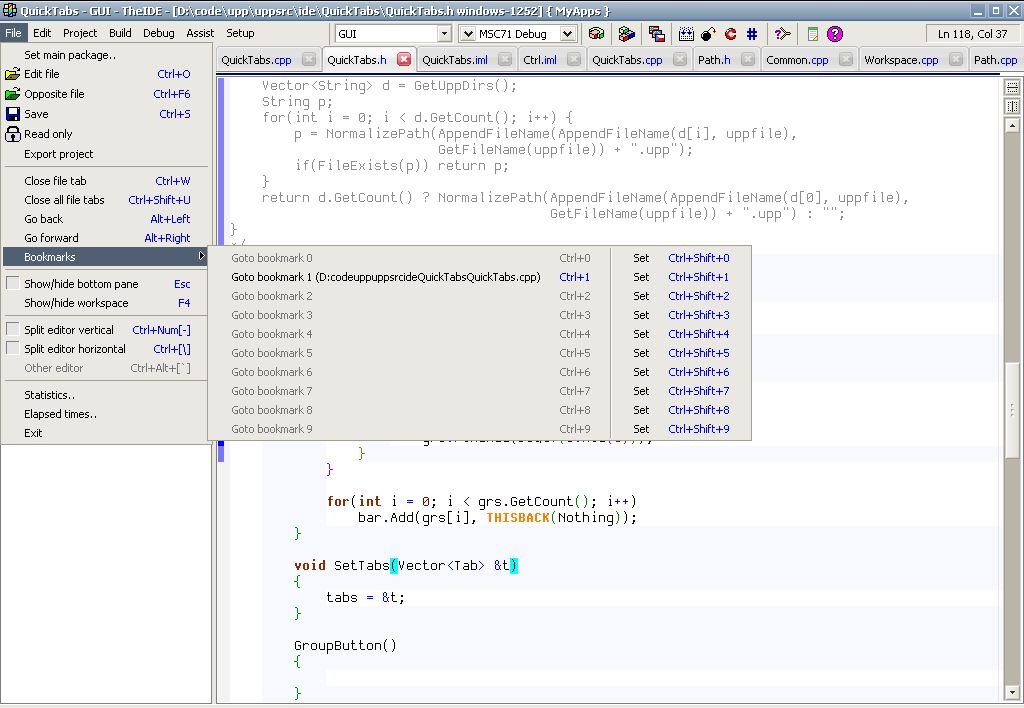Click the bomb debug icon in toolbar

pyautogui.click(x=708, y=33)
